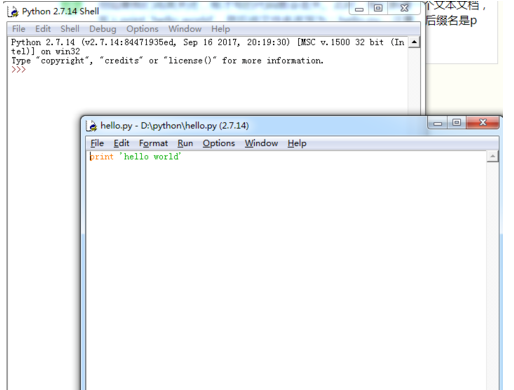Screen dimensions: 514x390
Task: Click 'license()' text in Shell banner
Action: 190,61
